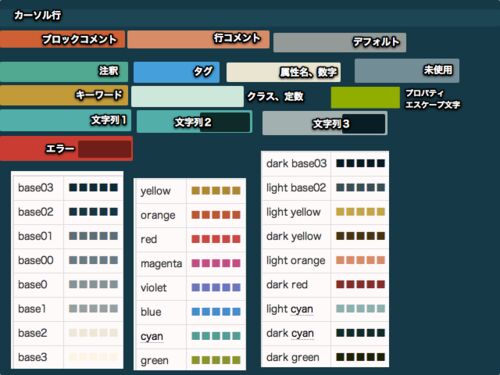Select the light base02 row label
The width and height of the screenshot is (500, 375).
[296, 188]
